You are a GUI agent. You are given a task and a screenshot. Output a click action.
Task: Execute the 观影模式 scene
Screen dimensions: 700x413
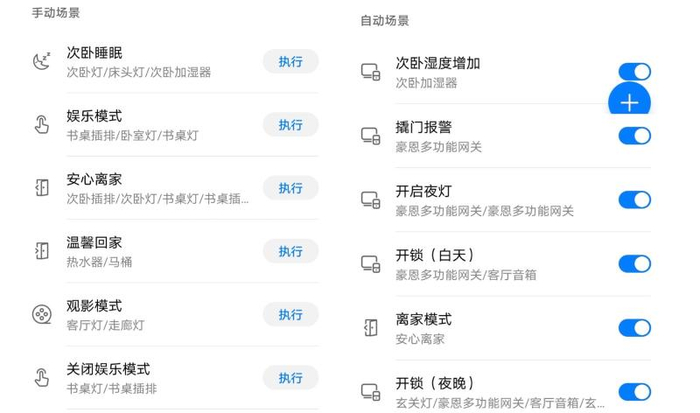click(x=290, y=315)
